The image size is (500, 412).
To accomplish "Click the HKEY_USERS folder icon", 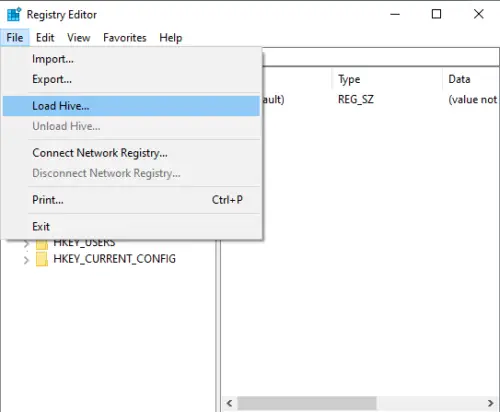I will tap(42, 244).
